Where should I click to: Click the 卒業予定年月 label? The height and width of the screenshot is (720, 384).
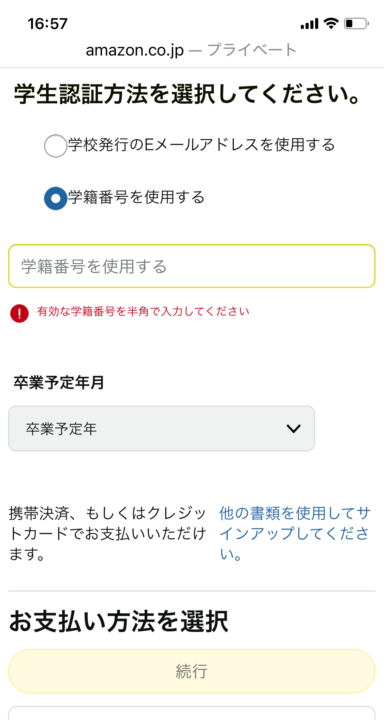point(58,382)
